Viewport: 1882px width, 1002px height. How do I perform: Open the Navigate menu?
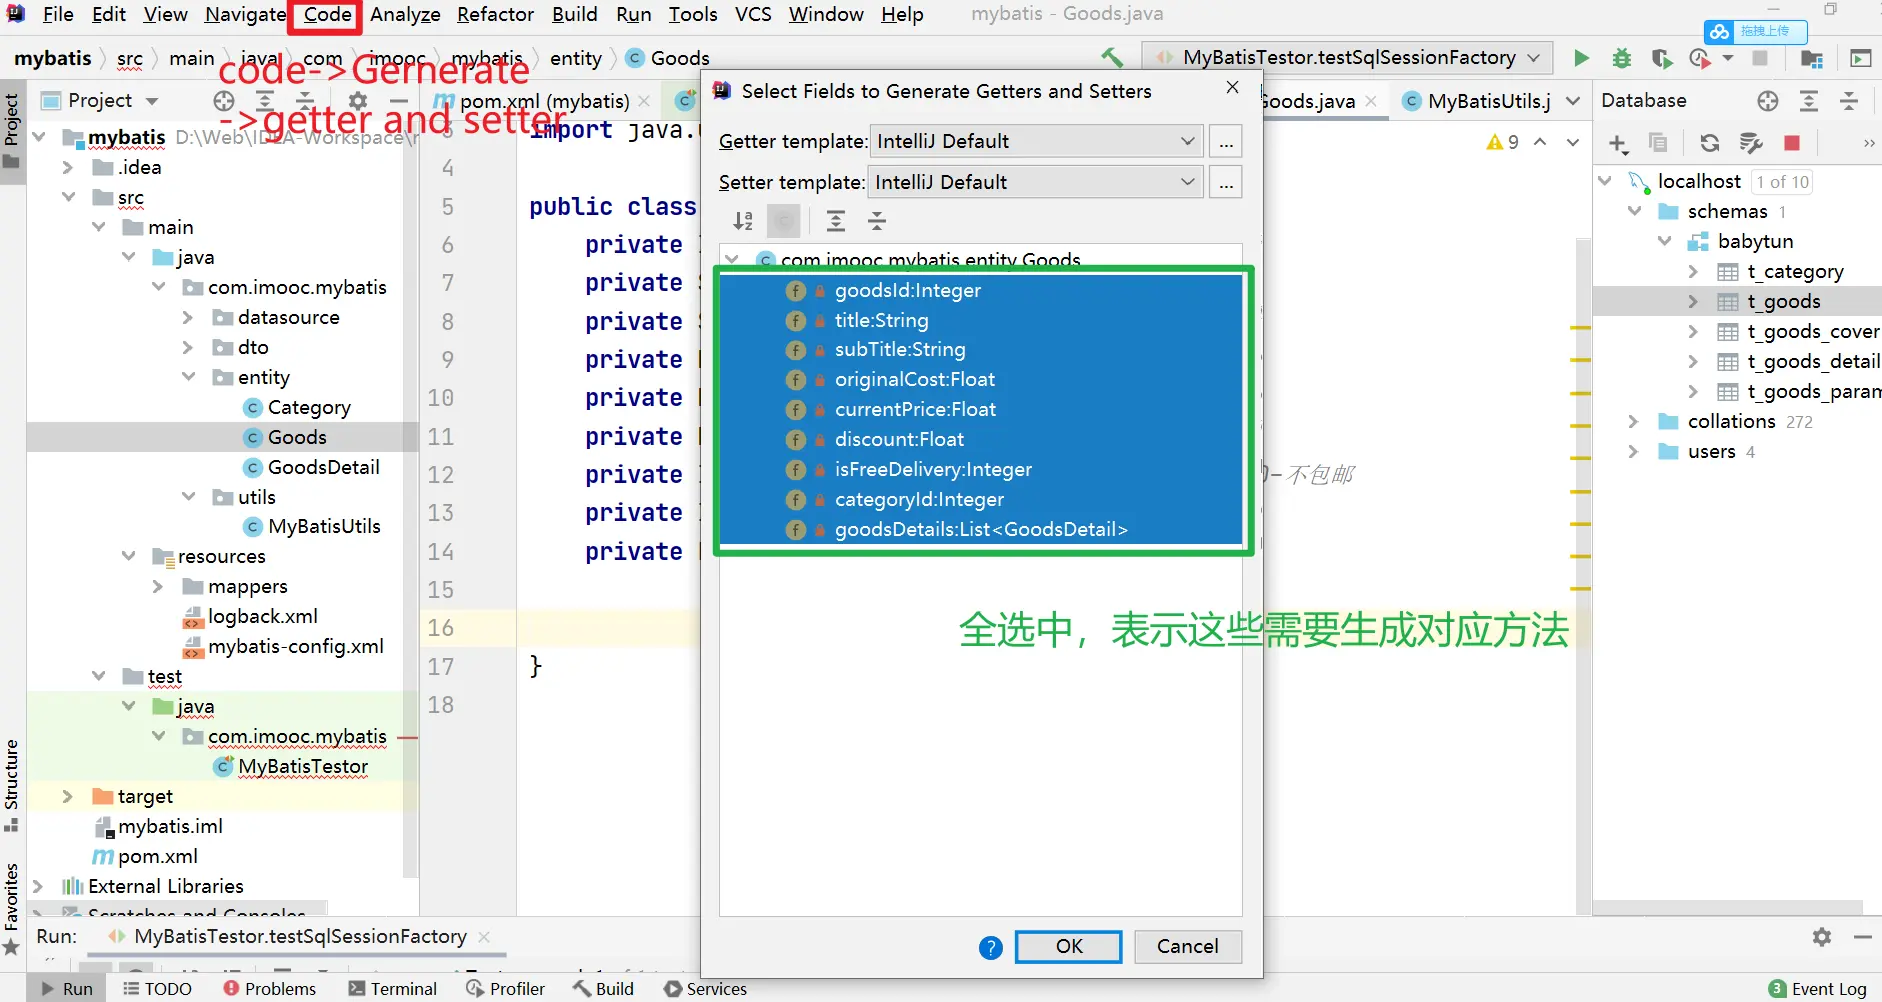(x=246, y=15)
